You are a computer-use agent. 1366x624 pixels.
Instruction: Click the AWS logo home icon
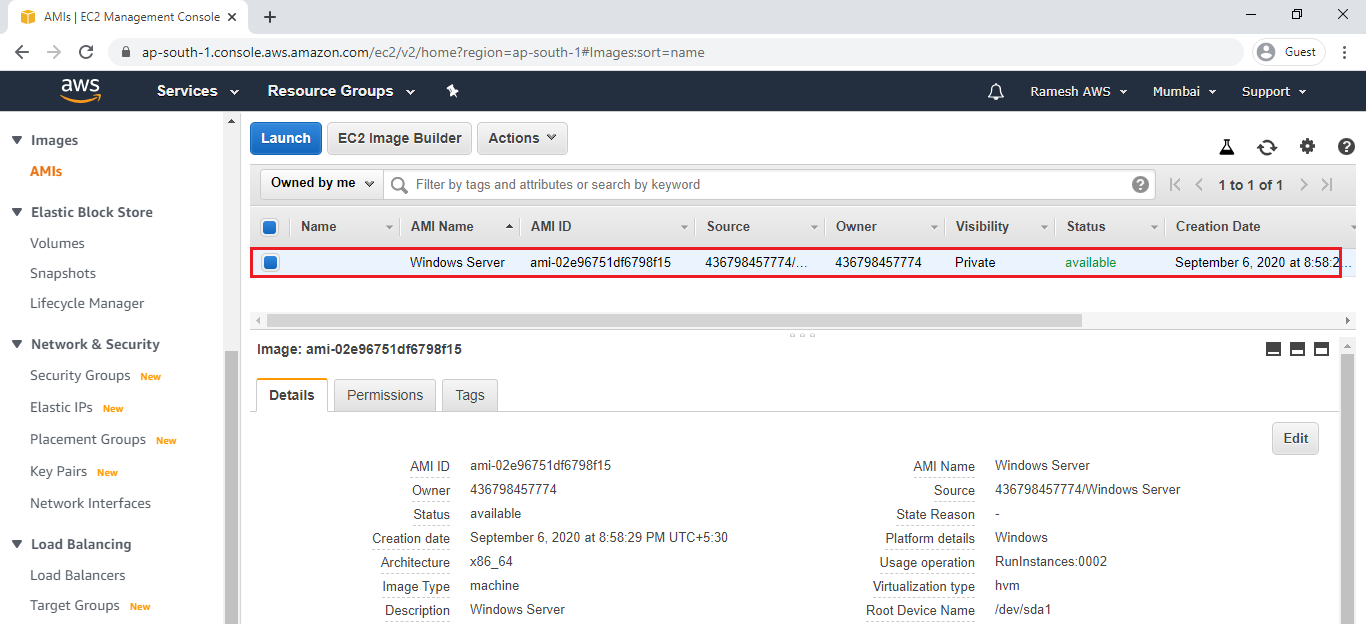click(x=81, y=91)
